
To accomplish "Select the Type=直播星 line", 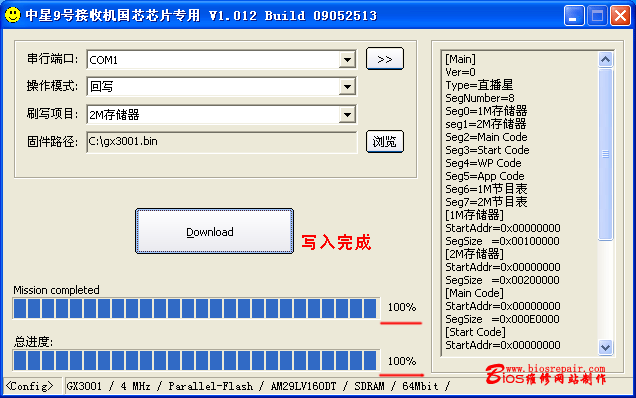I will (479, 85).
